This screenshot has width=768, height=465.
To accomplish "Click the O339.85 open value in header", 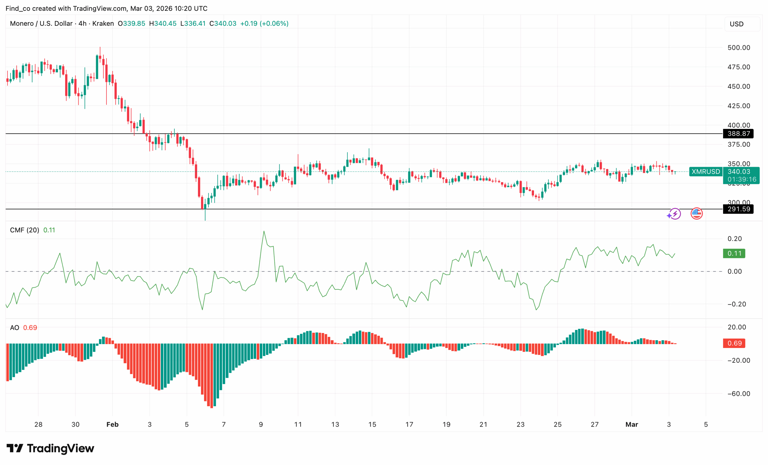I will (132, 24).
